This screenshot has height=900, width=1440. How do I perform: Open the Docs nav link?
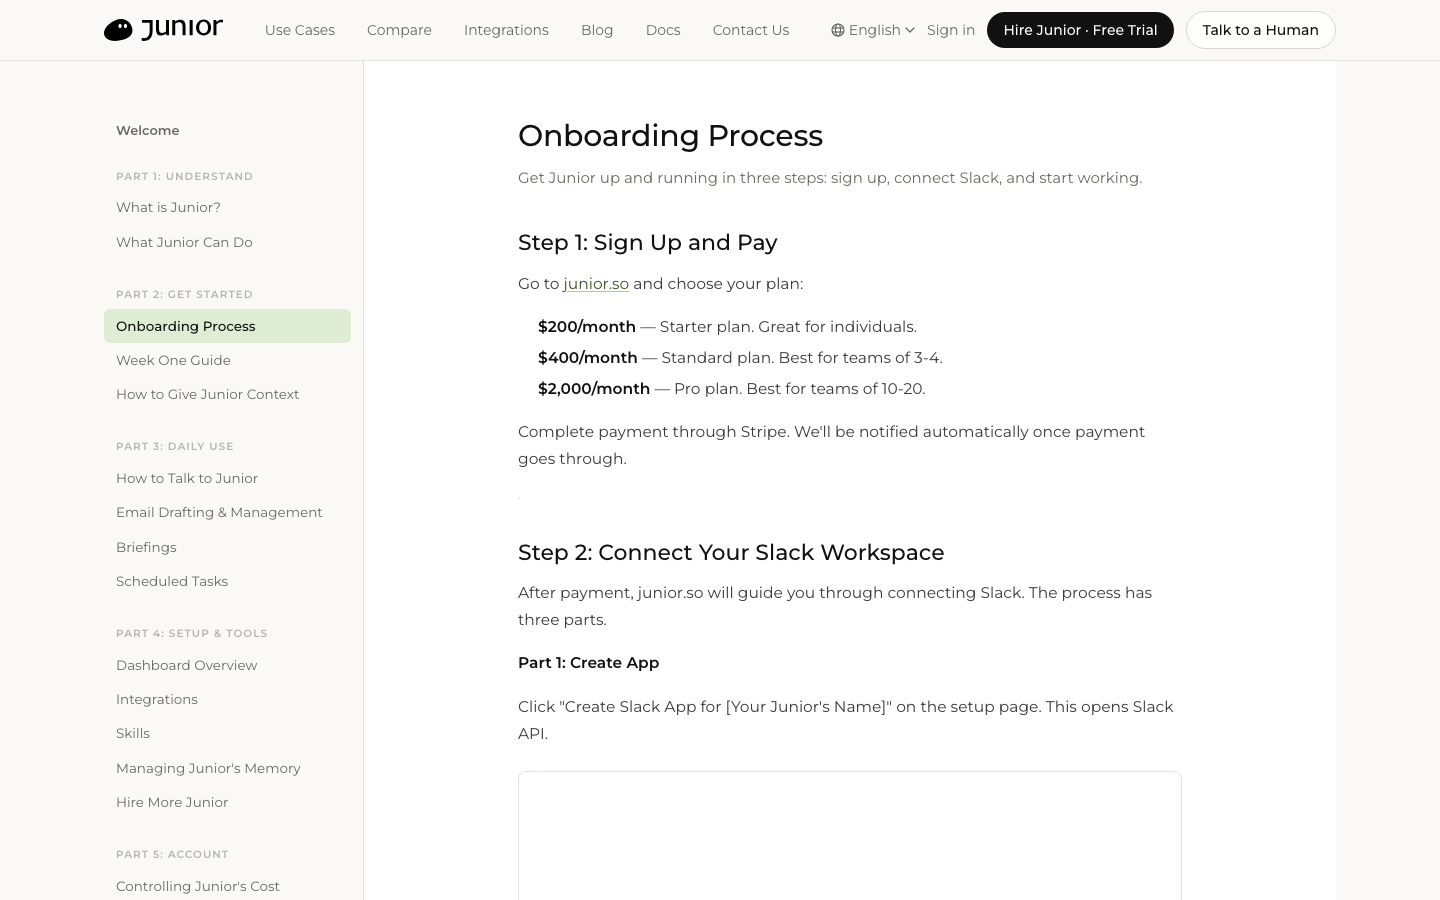point(663,30)
